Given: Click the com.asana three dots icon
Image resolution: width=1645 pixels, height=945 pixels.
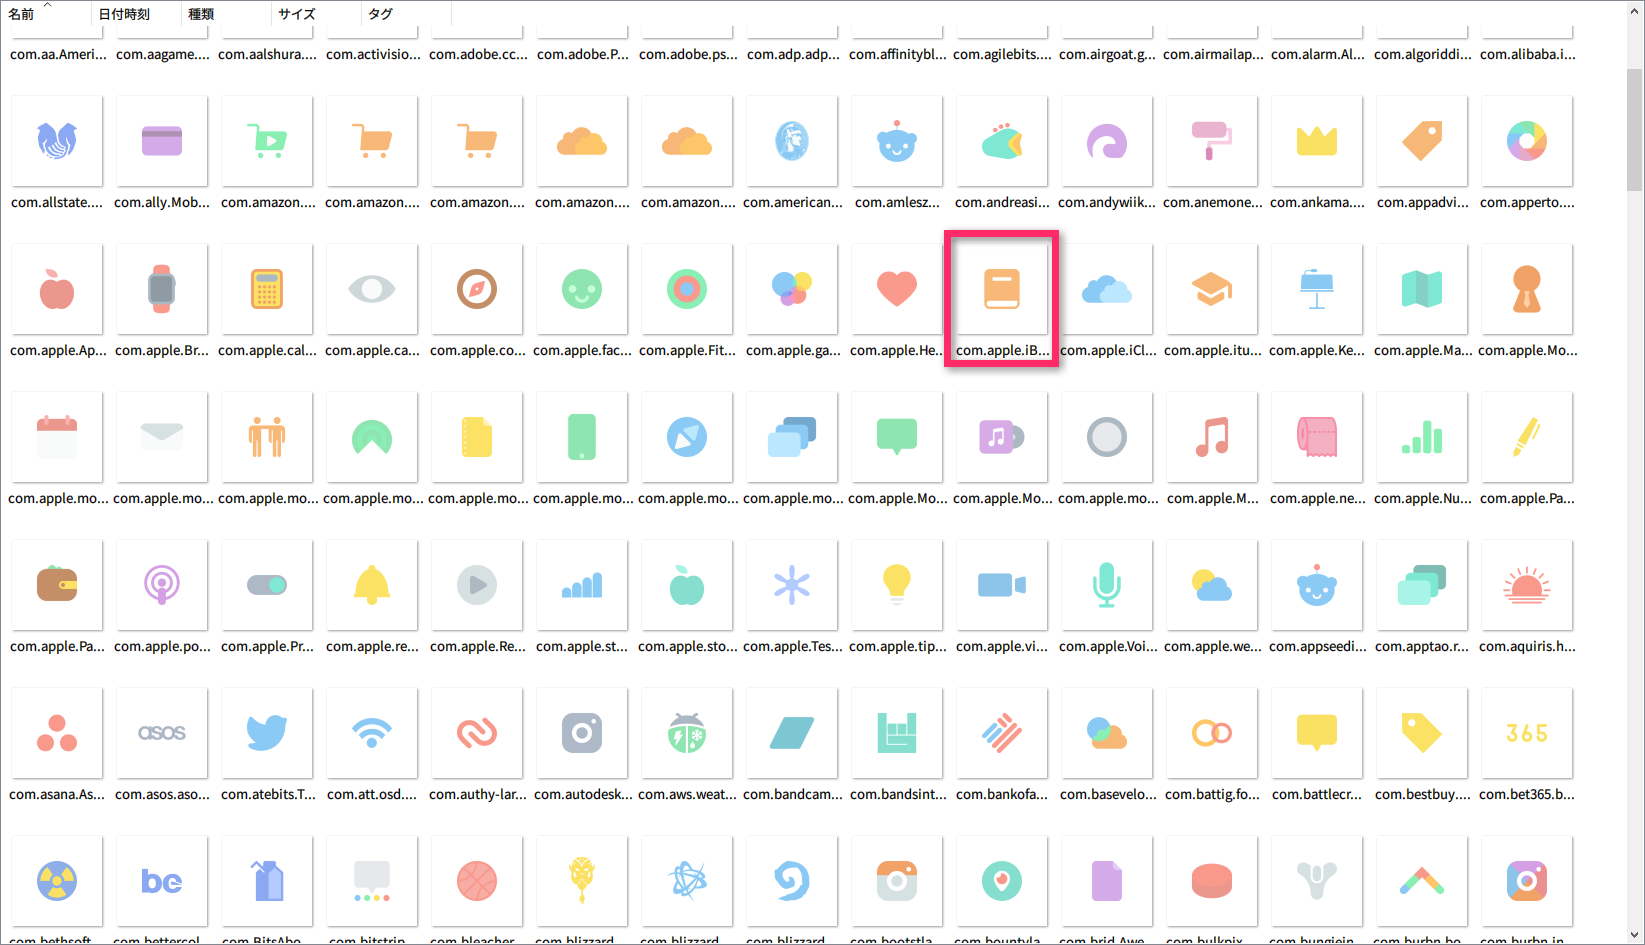Looking at the screenshot, I should pos(57,733).
